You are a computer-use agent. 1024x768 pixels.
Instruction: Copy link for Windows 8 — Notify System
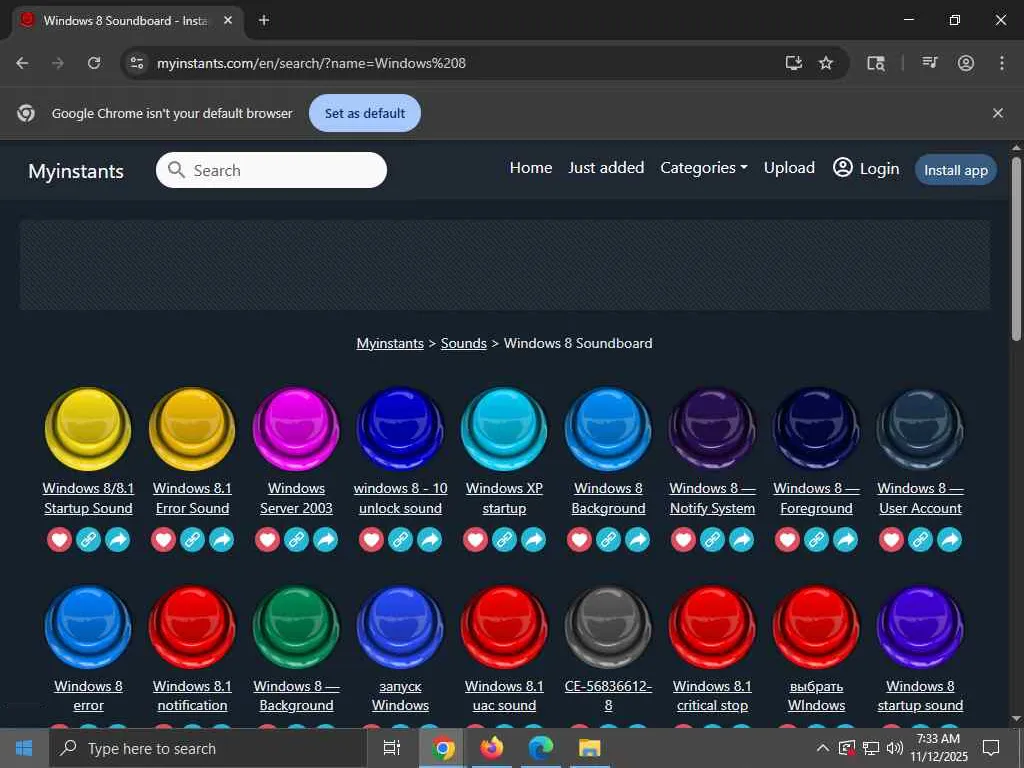(712, 539)
